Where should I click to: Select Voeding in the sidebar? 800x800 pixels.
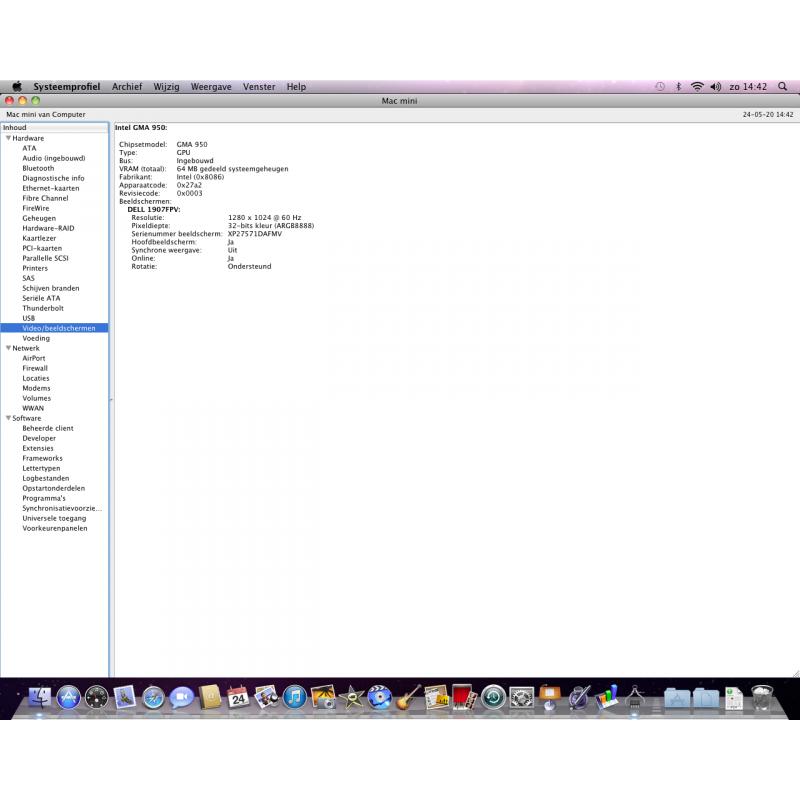tap(36, 338)
